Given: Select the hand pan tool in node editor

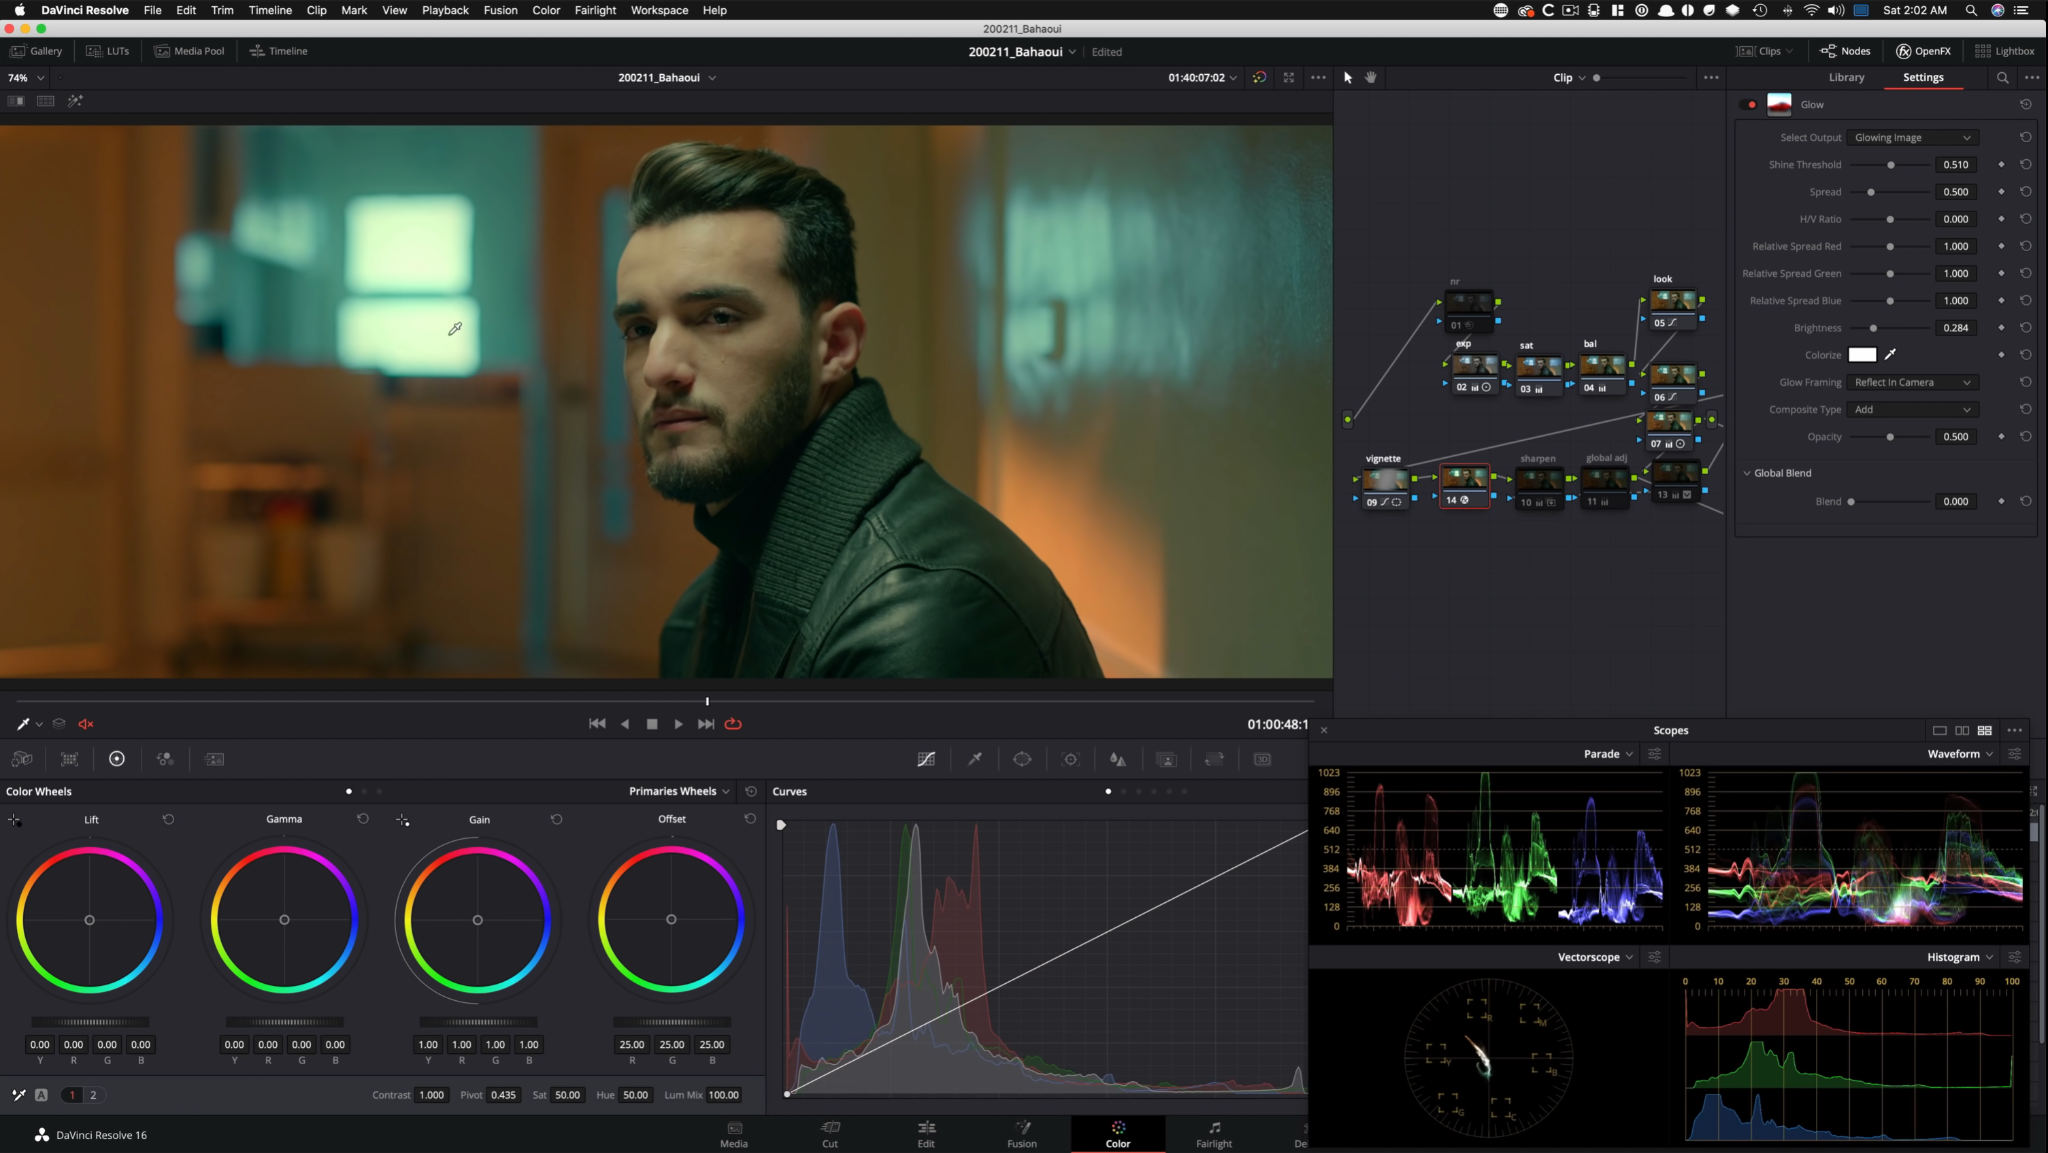Looking at the screenshot, I should click(1371, 77).
